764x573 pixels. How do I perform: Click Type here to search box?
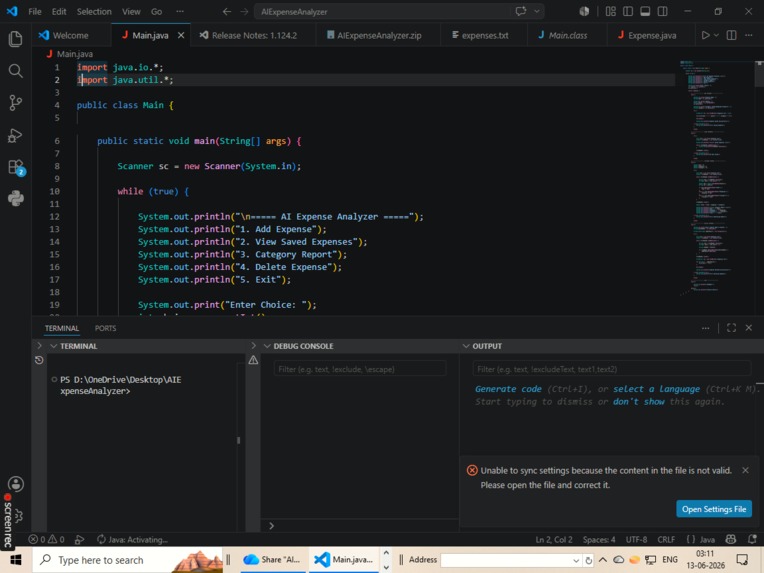[128, 560]
